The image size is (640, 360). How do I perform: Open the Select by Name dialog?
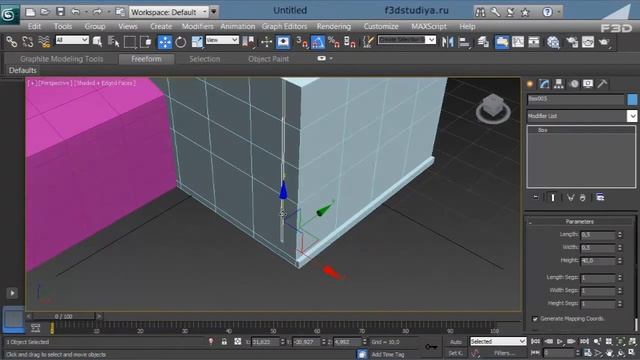click(x=113, y=42)
